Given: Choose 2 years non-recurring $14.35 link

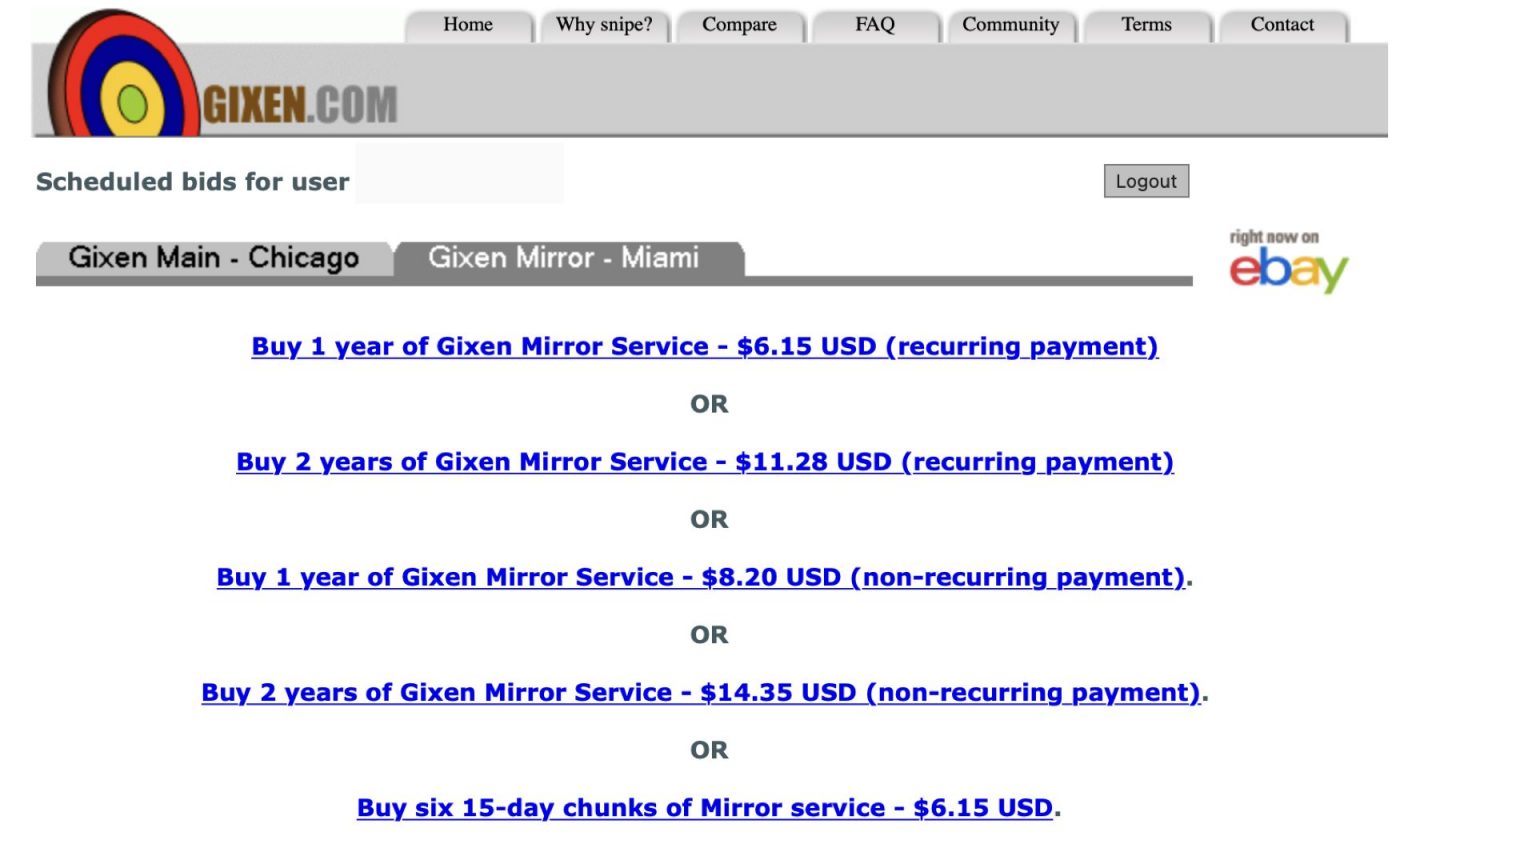Looking at the screenshot, I should tap(700, 693).
